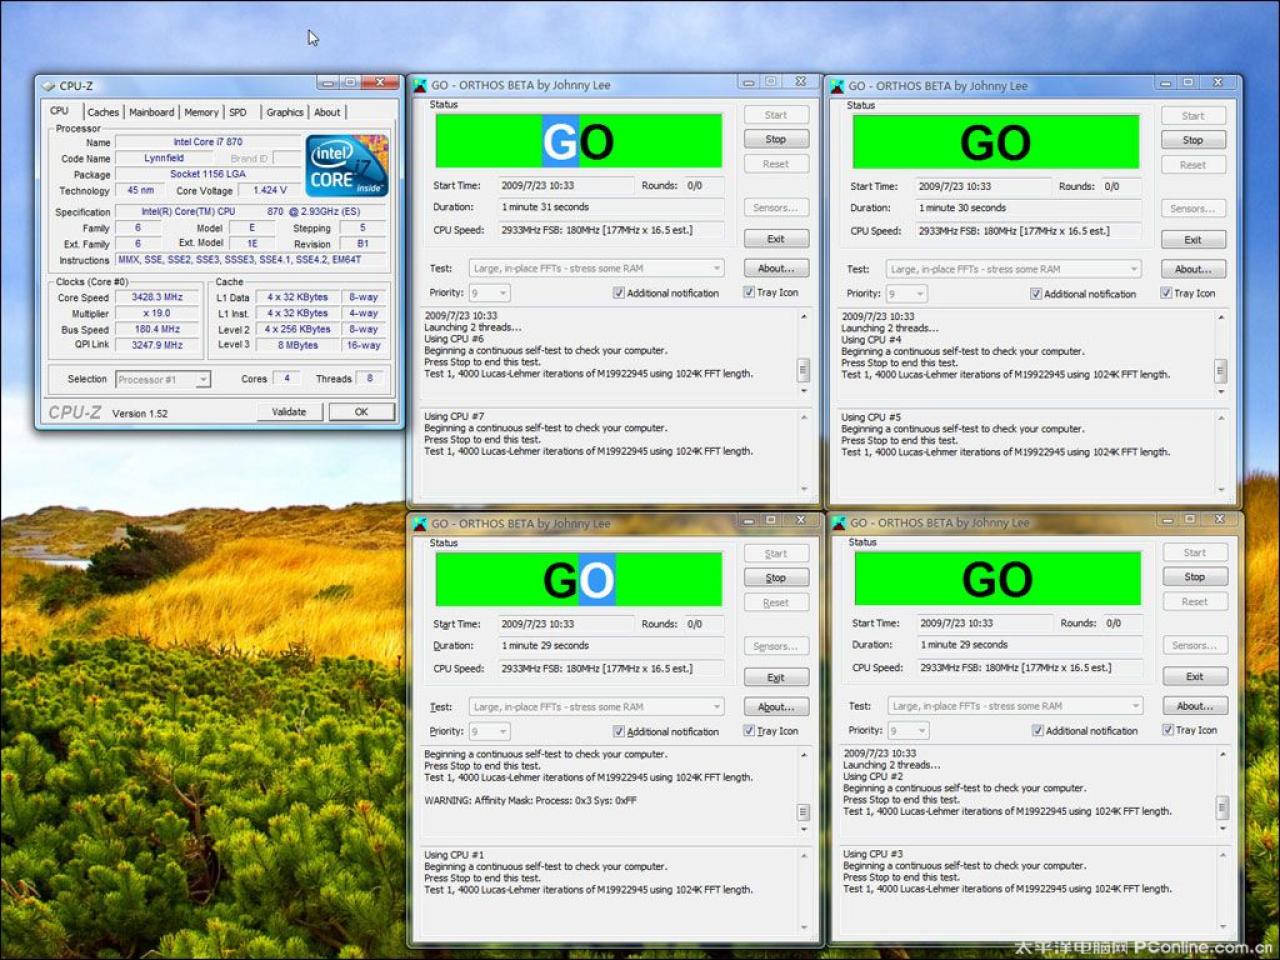Stop the ORTHOS test using CPU #2
The width and height of the screenshot is (1280, 960).
(1195, 577)
